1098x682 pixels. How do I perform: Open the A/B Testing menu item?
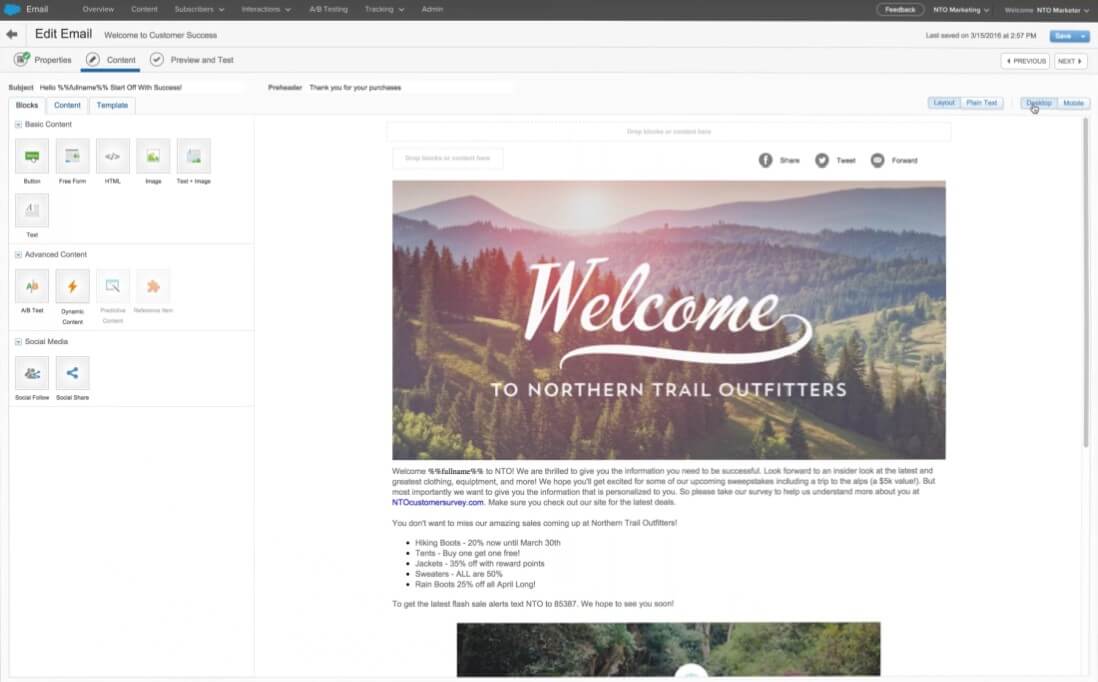[x=328, y=9]
